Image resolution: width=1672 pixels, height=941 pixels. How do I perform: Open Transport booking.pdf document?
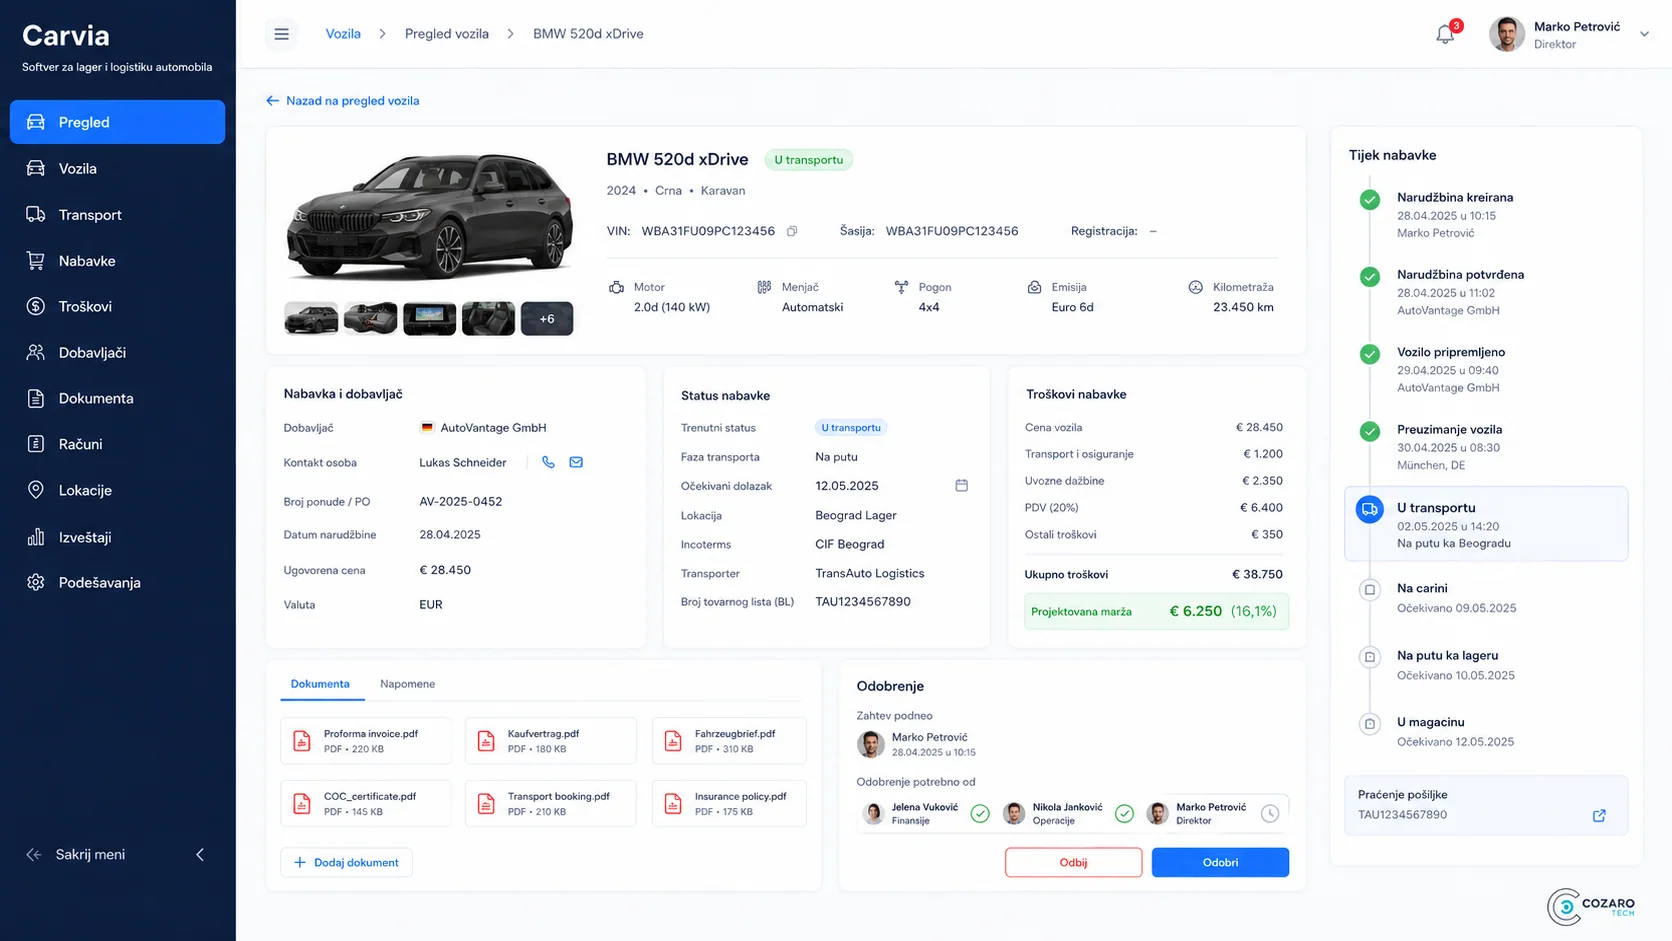point(550,804)
